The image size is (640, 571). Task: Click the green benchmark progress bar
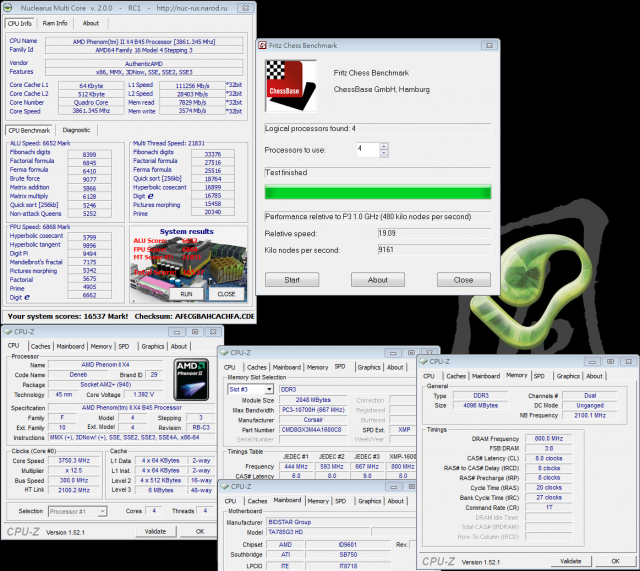coord(378,192)
